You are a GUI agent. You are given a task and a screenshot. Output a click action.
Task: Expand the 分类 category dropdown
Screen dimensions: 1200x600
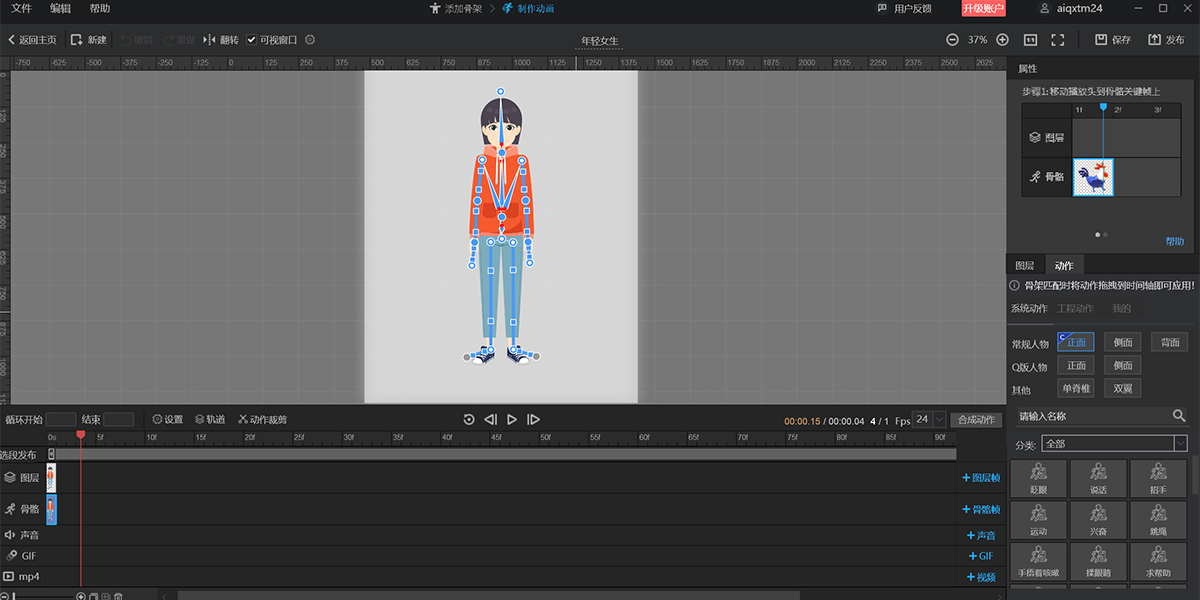click(1180, 443)
